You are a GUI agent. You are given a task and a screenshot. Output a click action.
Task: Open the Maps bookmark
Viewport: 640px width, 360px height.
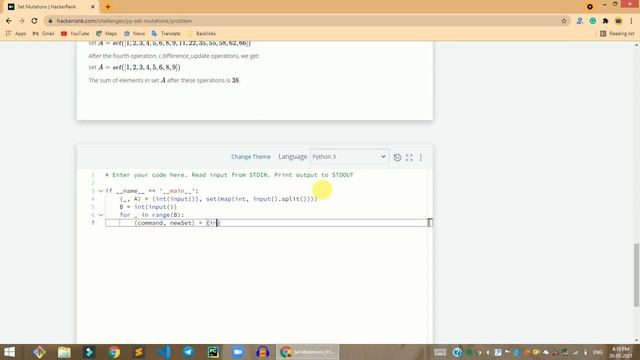pyautogui.click(x=107, y=33)
